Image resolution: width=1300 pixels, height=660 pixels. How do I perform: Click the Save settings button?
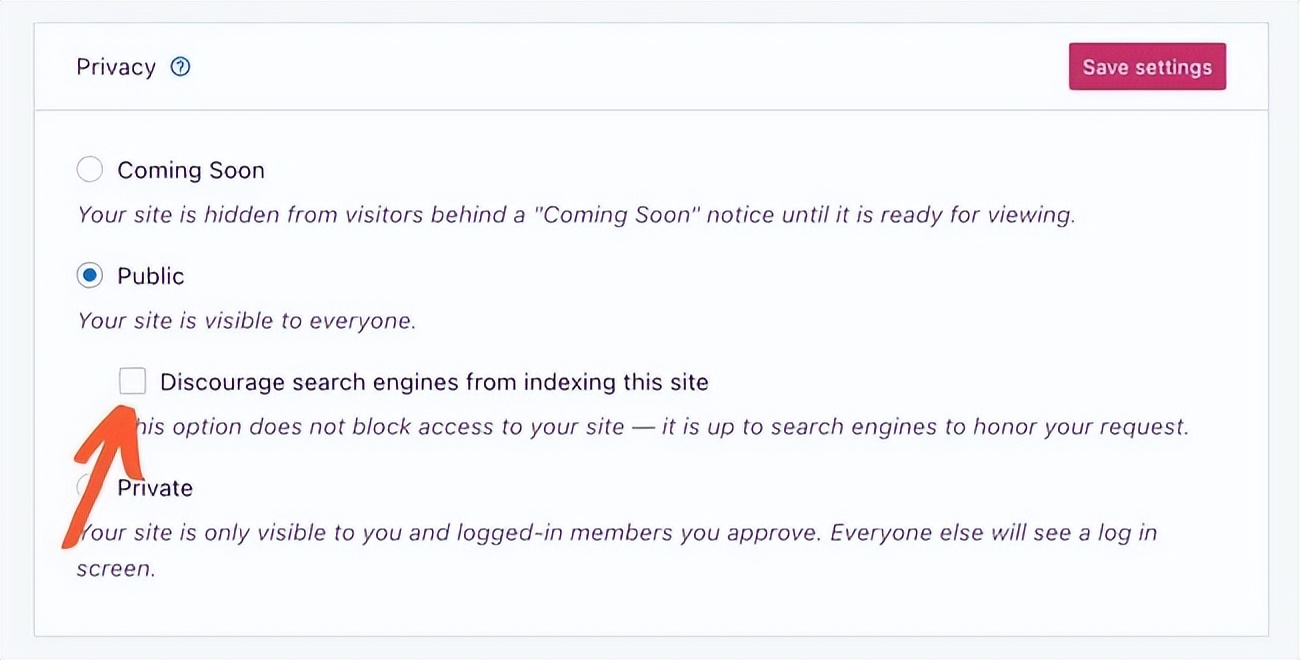(x=1147, y=67)
